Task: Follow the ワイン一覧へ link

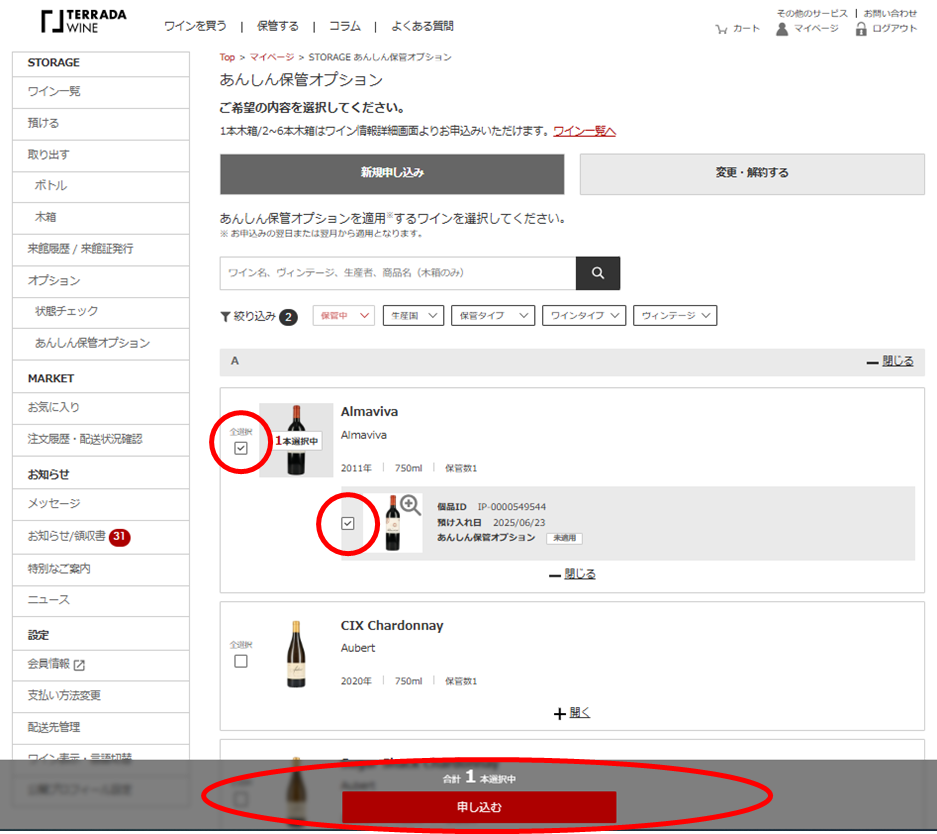Action: 584,131
